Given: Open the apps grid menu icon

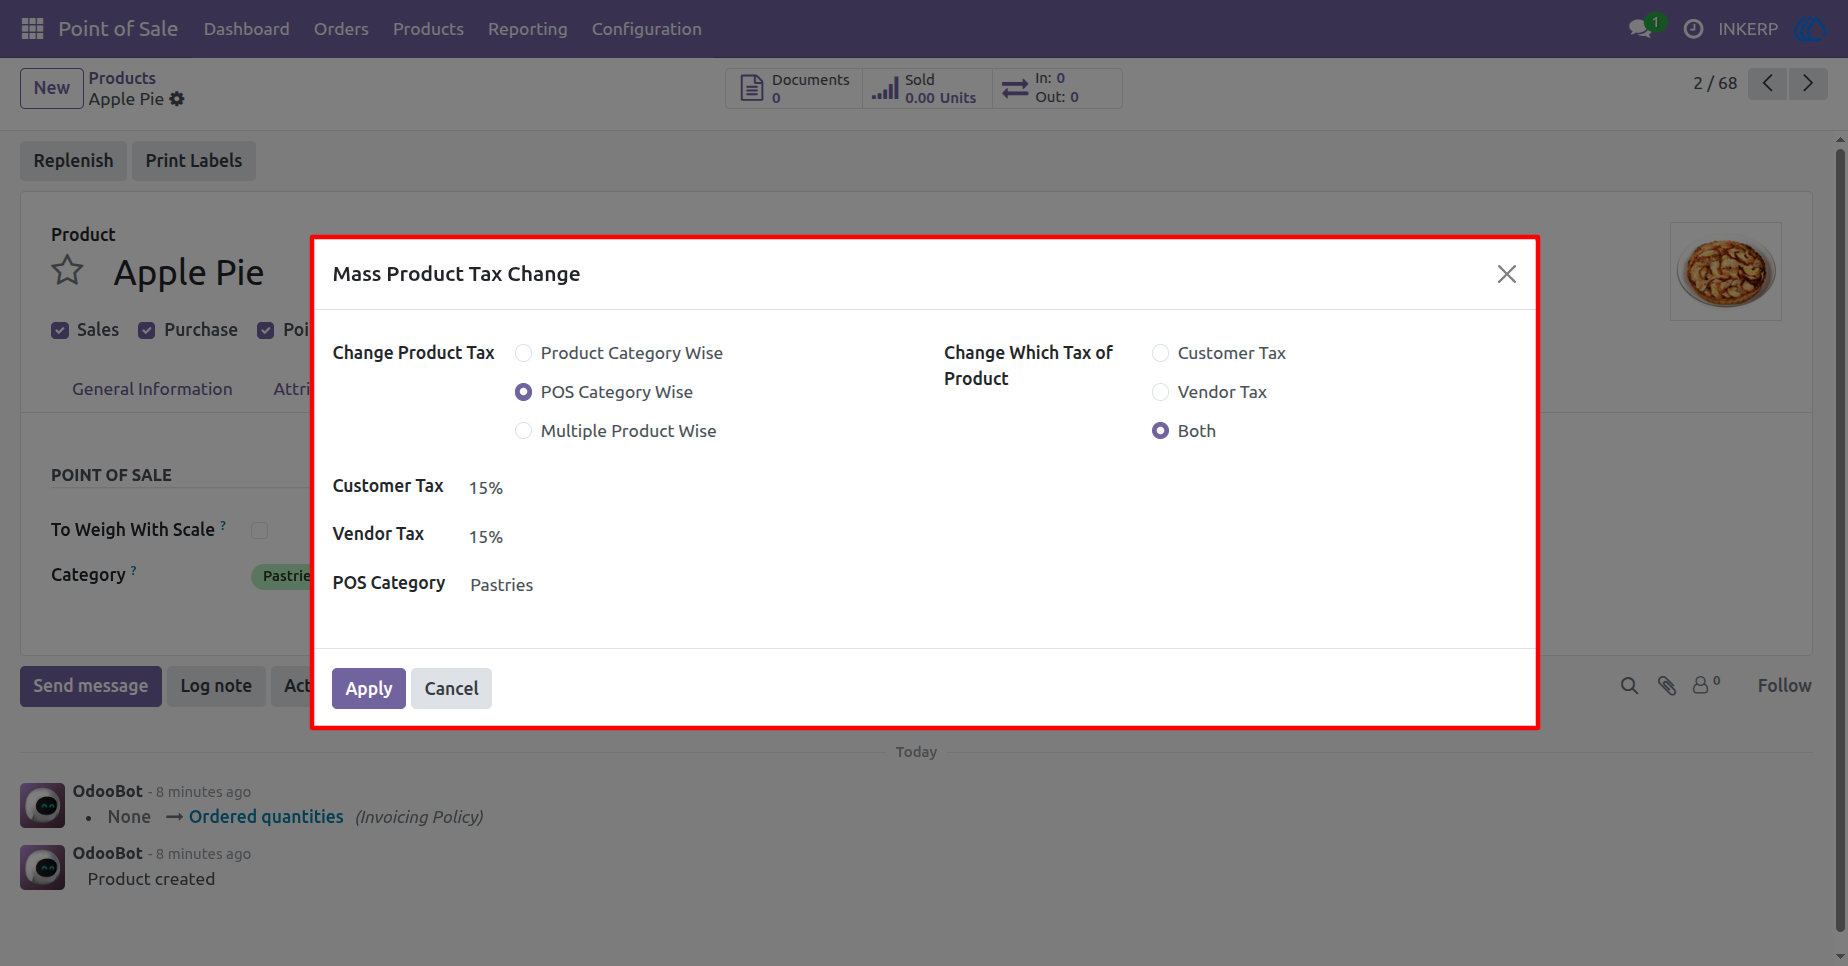Looking at the screenshot, I should click(x=32, y=29).
